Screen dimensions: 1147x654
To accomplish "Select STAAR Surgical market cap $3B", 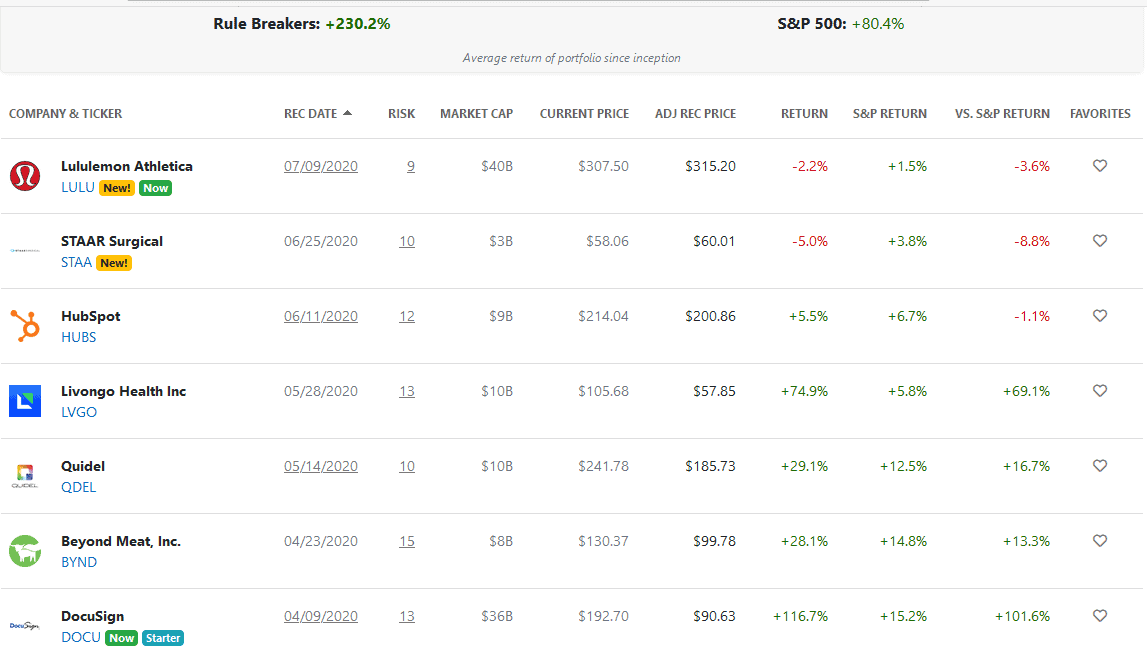I will coord(501,241).
